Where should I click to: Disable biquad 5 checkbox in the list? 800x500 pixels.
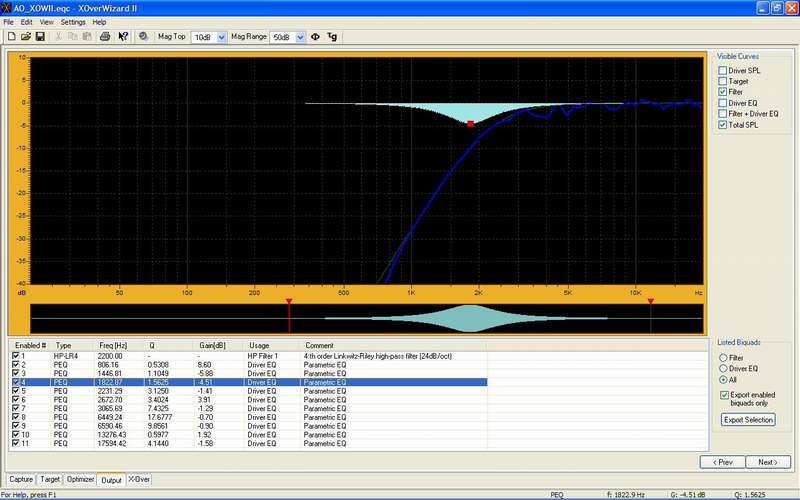15,391
